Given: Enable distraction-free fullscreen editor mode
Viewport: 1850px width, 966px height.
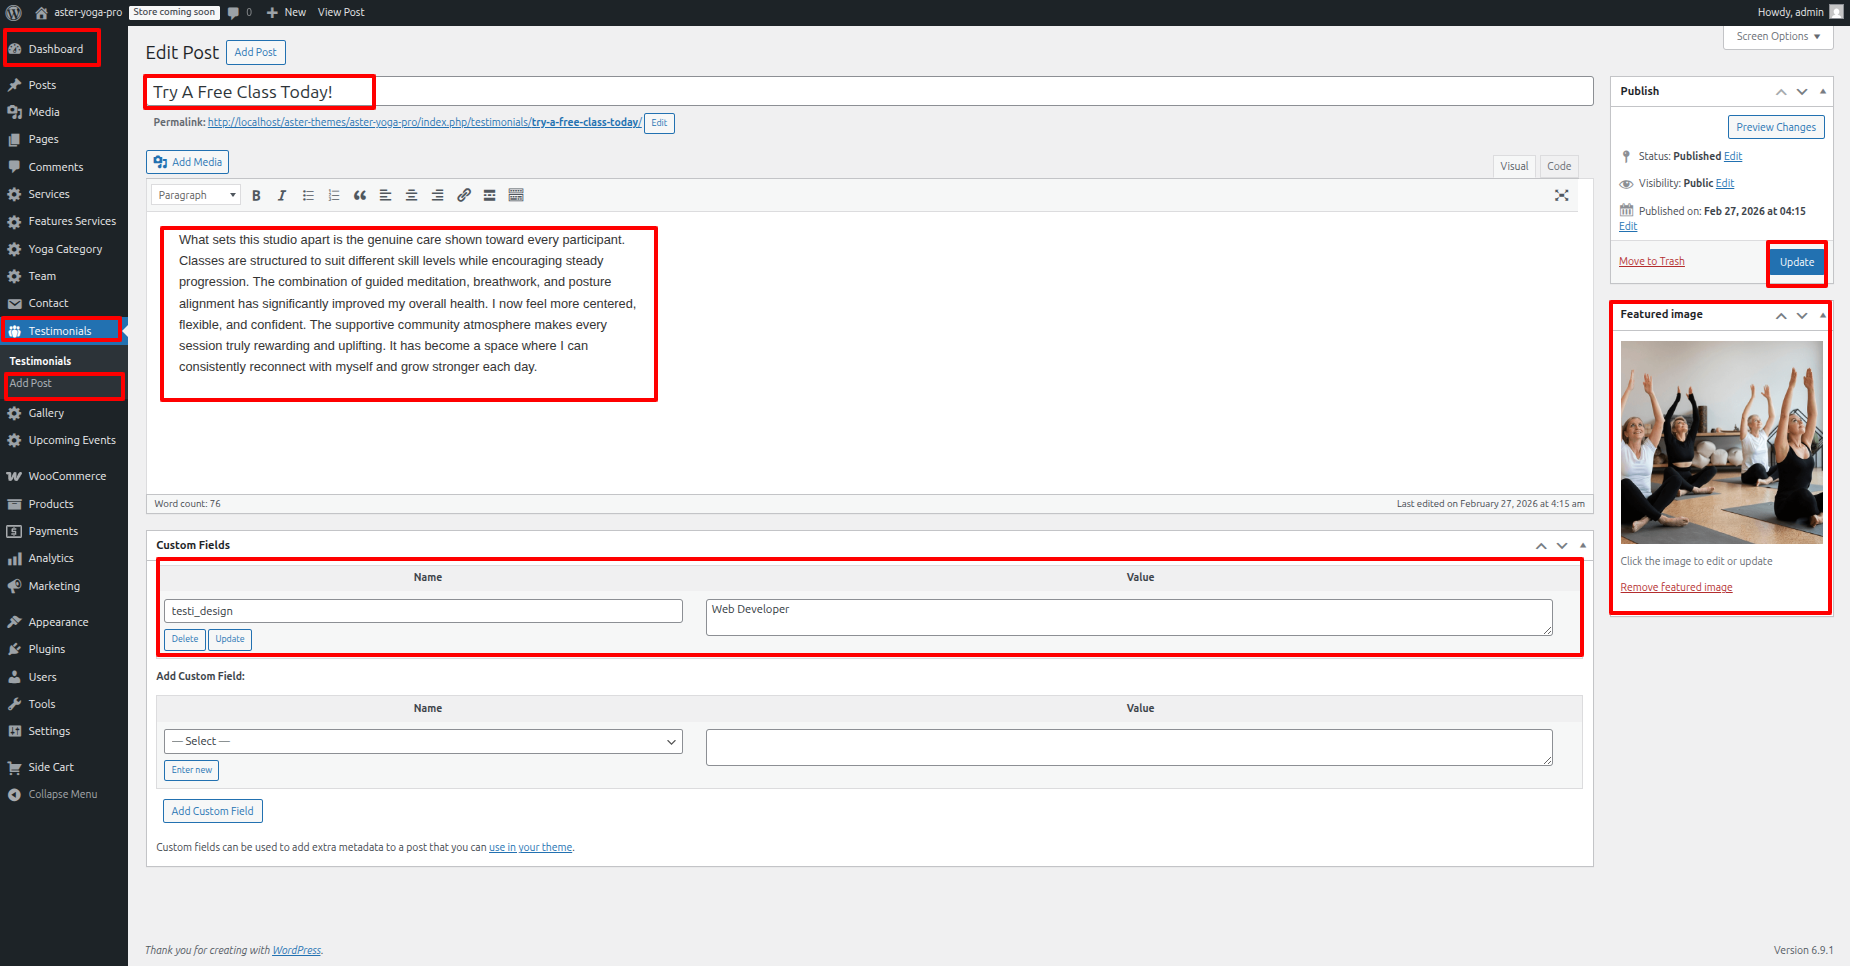Looking at the screenshot, I should (1561, 196).
